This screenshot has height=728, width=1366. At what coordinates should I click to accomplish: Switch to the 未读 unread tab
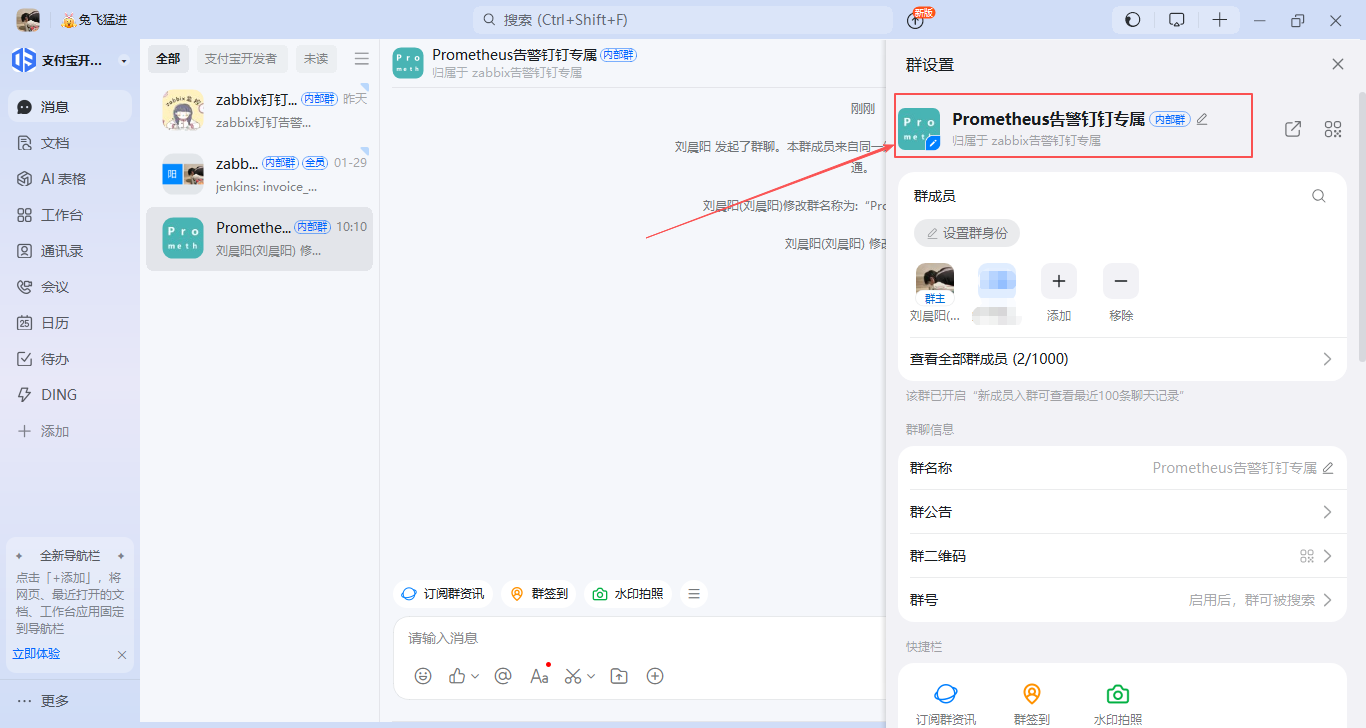[316, 59]
